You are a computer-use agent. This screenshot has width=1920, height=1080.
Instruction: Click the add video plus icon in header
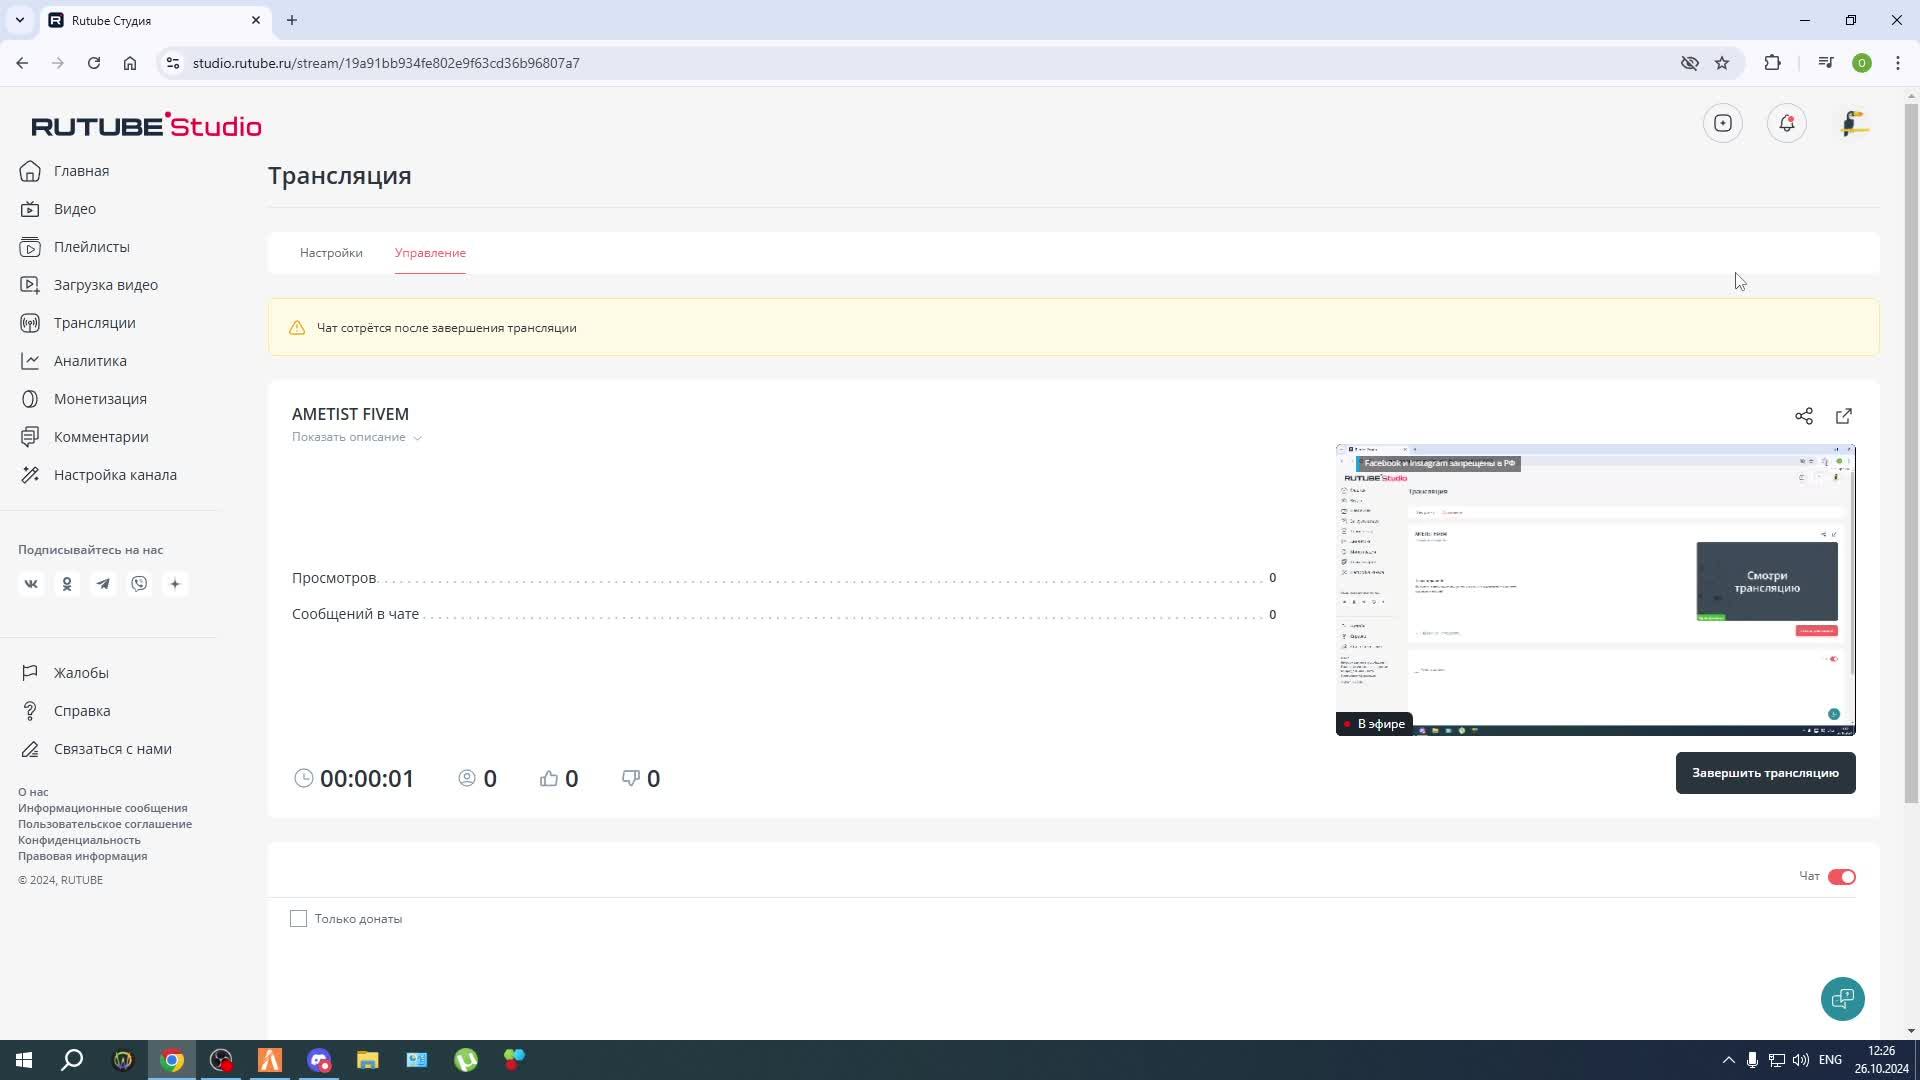coord(1722,123)
